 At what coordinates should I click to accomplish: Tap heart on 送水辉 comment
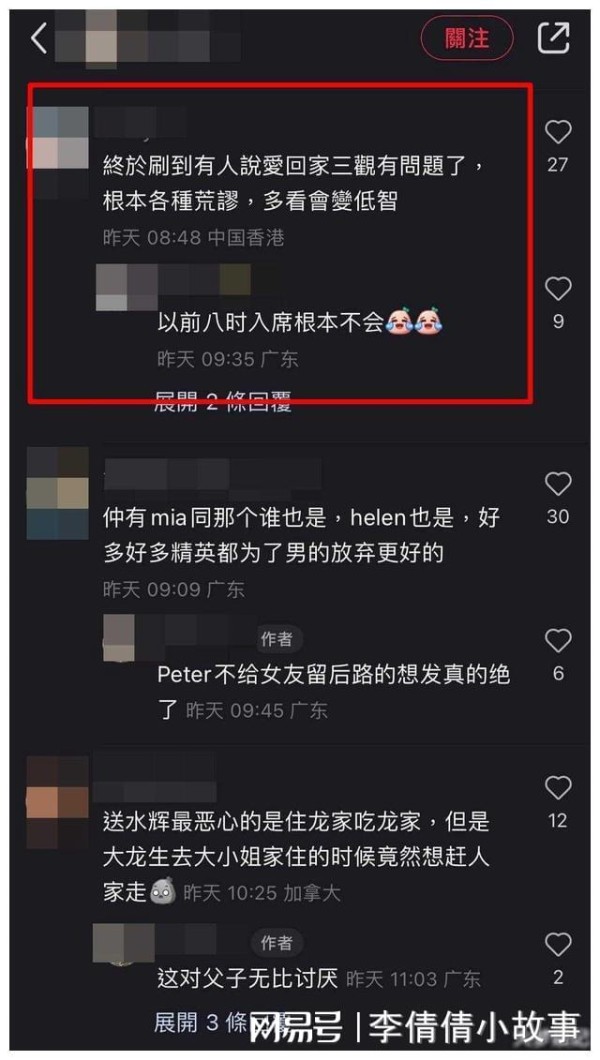(x=558, y=788)
